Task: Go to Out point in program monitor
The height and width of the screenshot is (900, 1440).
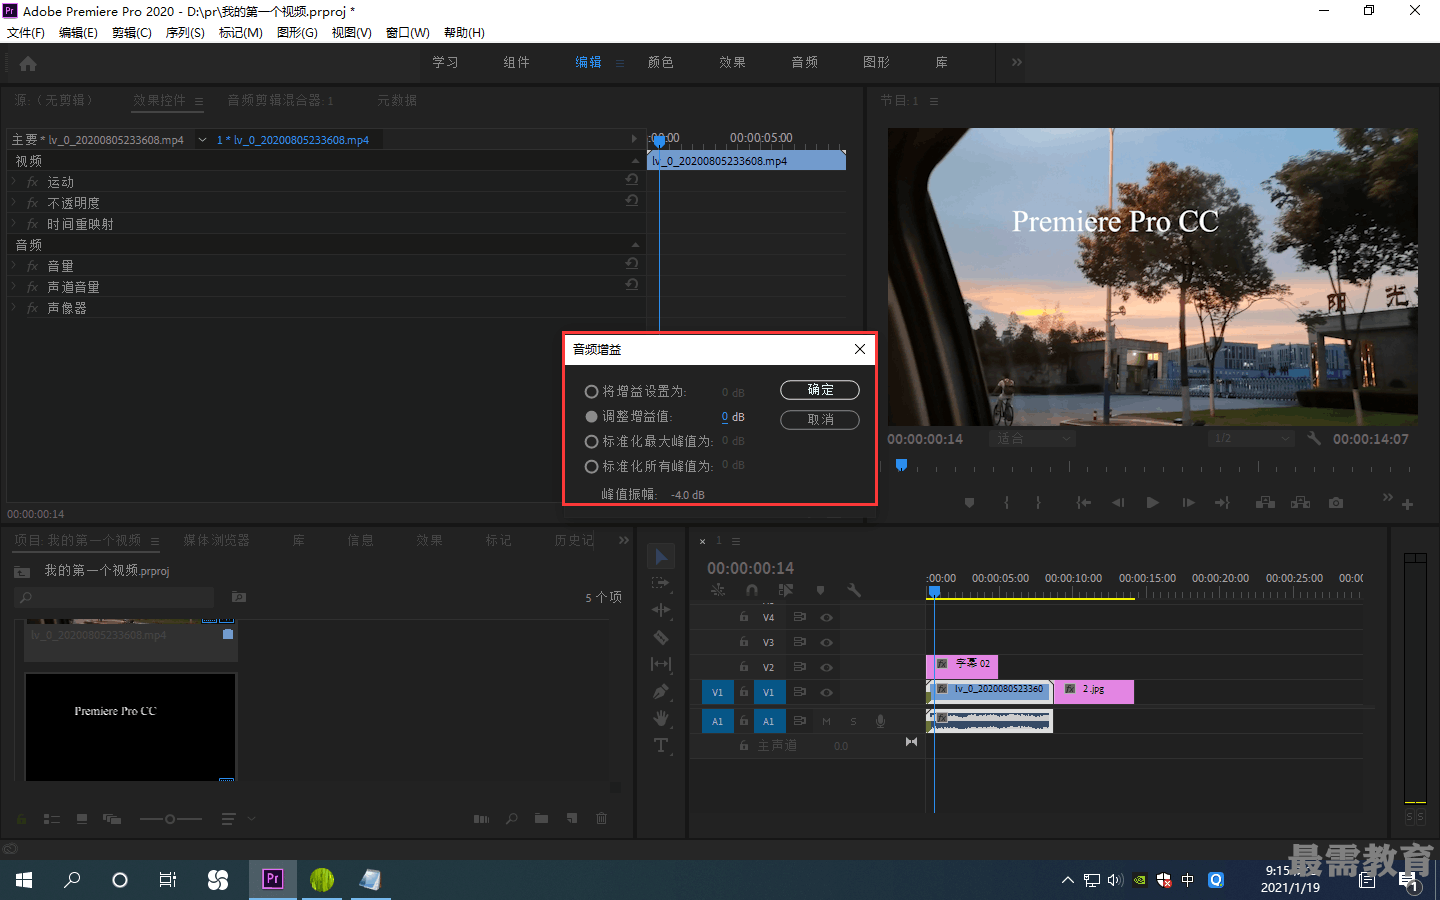Action: coord(1222,502)
